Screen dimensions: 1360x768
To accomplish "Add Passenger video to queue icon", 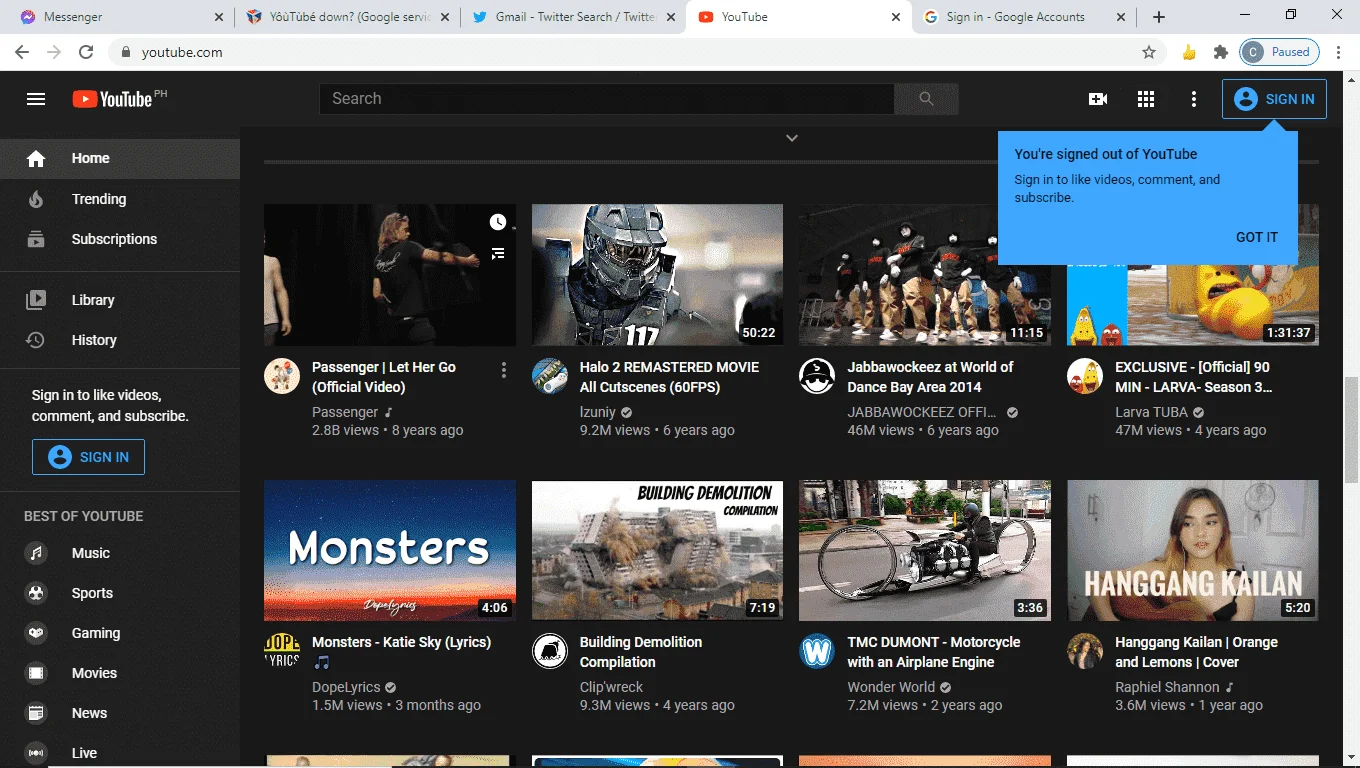I will point(498,254).
